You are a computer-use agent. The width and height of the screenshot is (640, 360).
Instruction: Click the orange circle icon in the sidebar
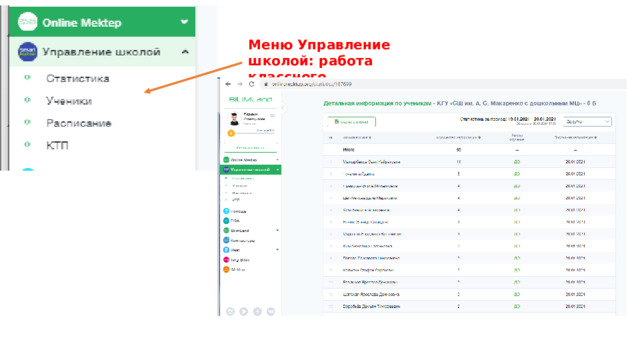pos(226,269)
